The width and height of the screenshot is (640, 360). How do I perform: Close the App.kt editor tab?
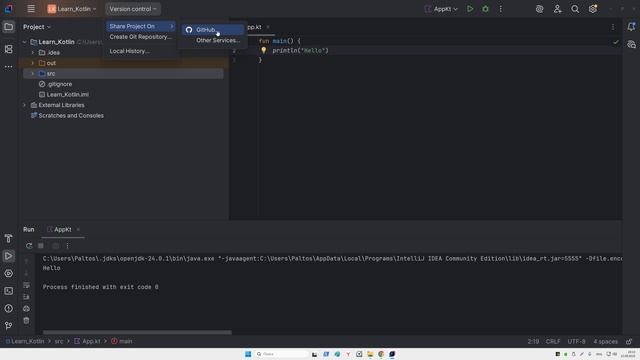pyautogui.click(x=268, y=27)
